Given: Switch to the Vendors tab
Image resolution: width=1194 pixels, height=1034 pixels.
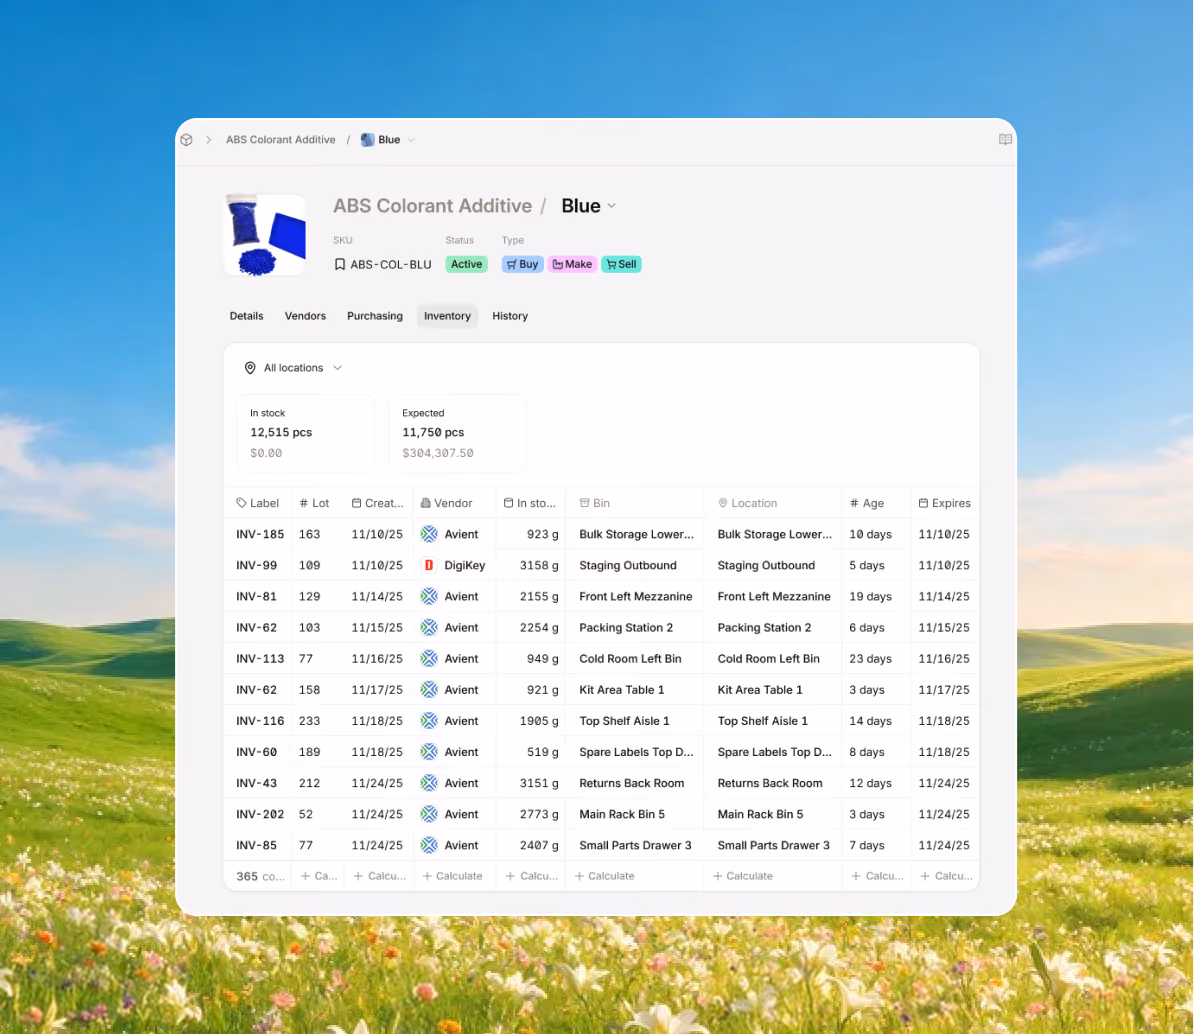Looking at the screenshot, I should 305,316.
